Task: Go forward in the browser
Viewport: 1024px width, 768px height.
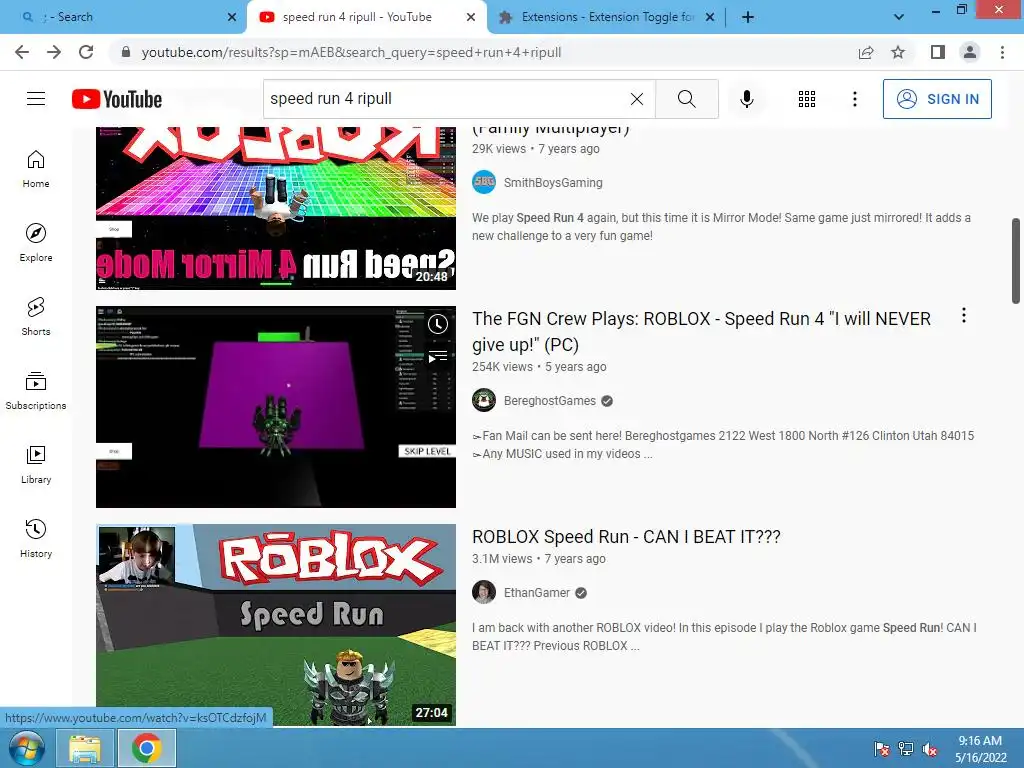Action: click(x=54, y=52)
